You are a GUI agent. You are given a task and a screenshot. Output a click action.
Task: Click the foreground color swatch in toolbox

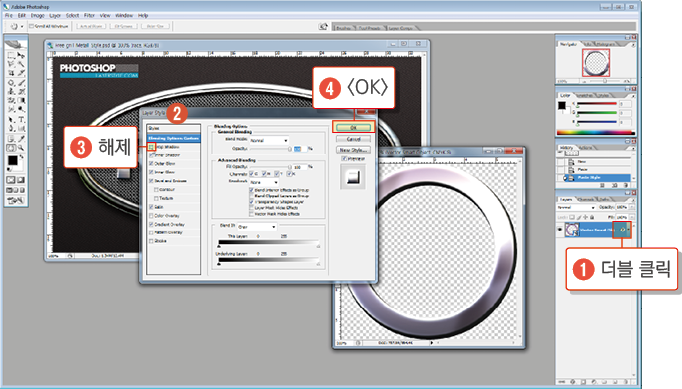click(x=12, y=160)
